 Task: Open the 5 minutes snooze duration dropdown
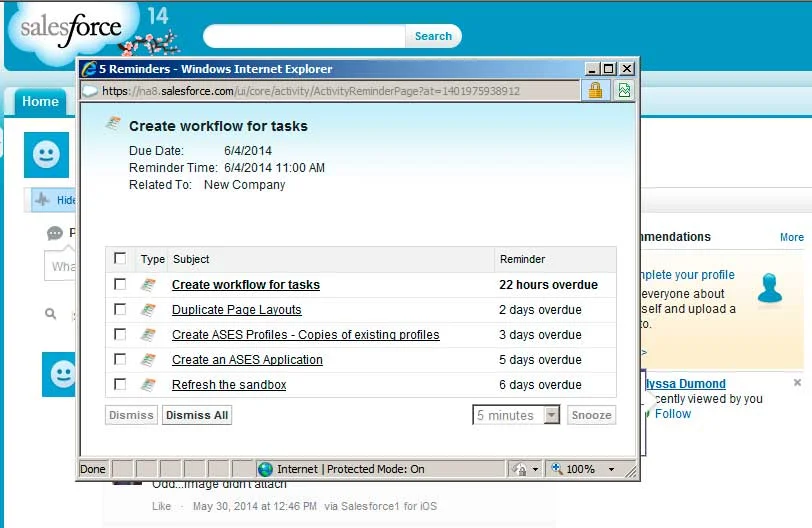[516, 415]
